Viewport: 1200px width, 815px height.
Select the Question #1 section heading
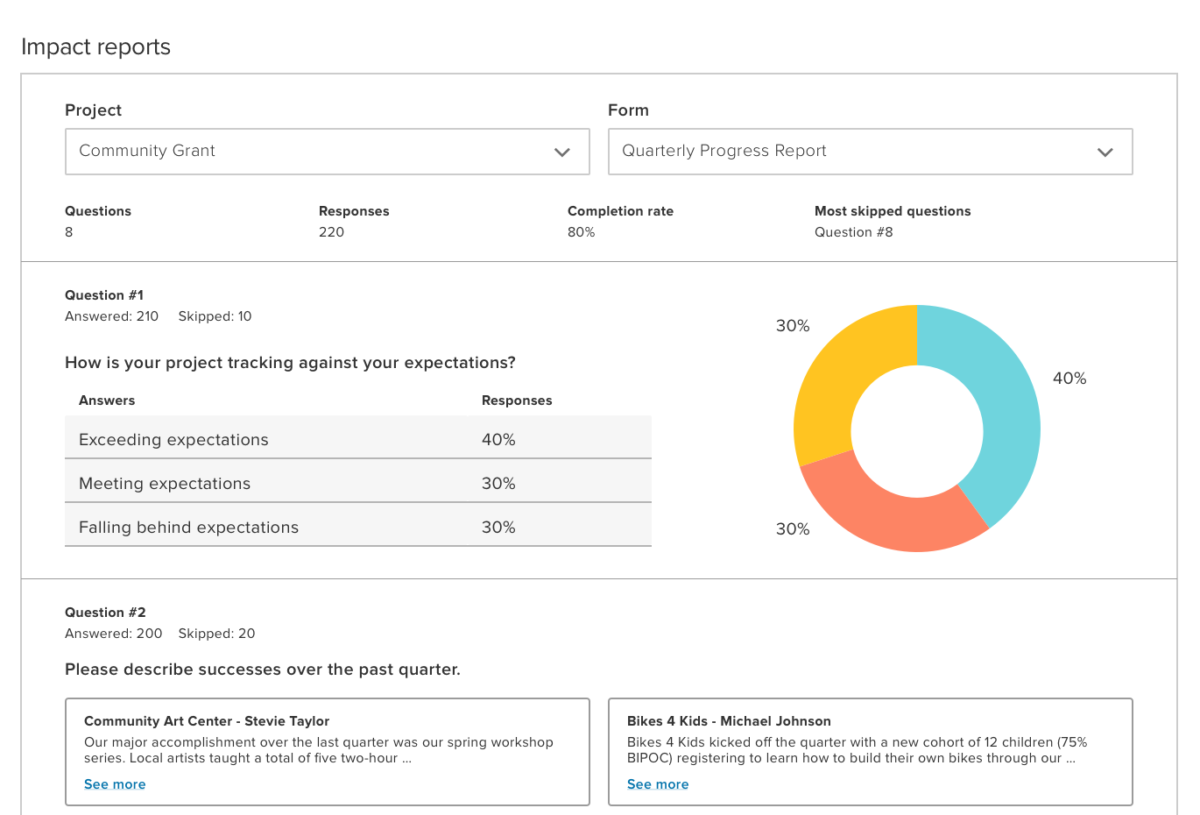104,295
